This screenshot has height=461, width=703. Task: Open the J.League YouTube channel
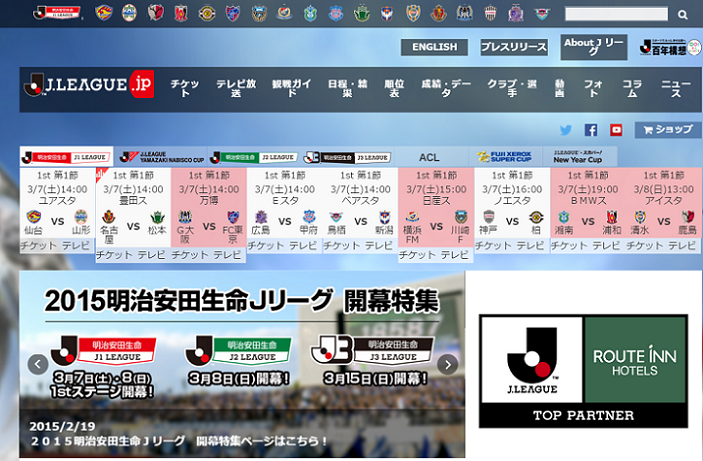(x=616, y=130)
